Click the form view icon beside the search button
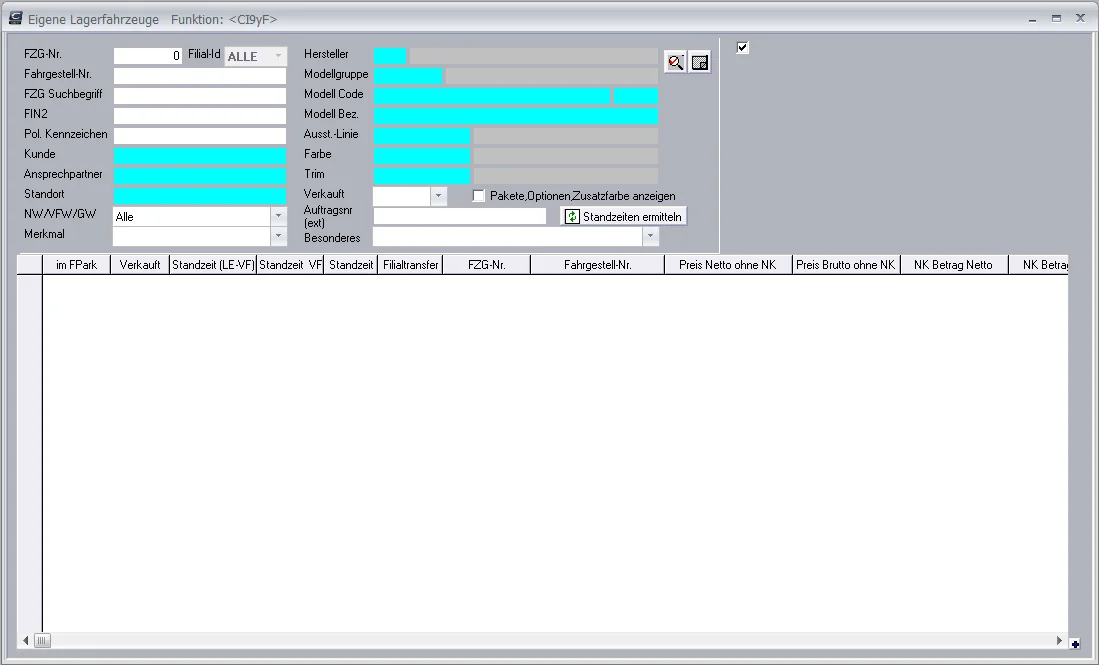This screenshot has width=1099, height=665. click(699, 62)
